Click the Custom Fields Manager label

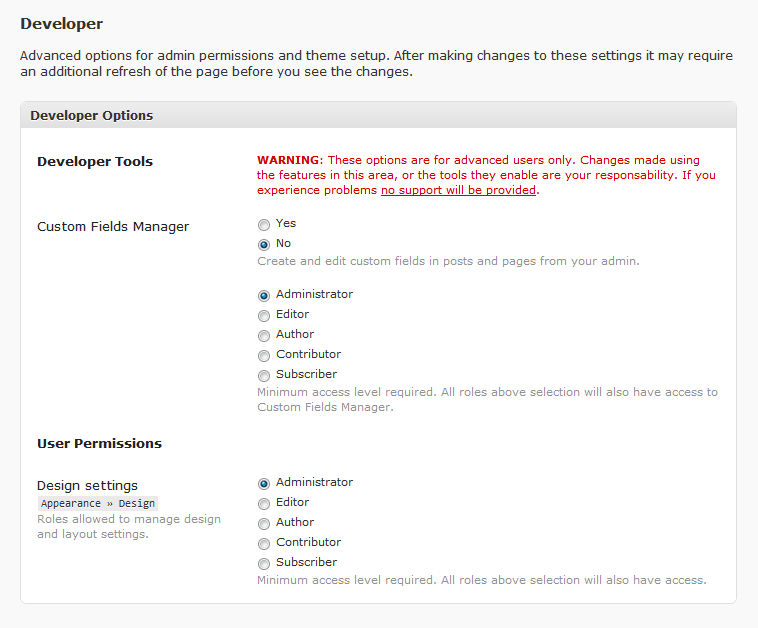coord(113,226)
